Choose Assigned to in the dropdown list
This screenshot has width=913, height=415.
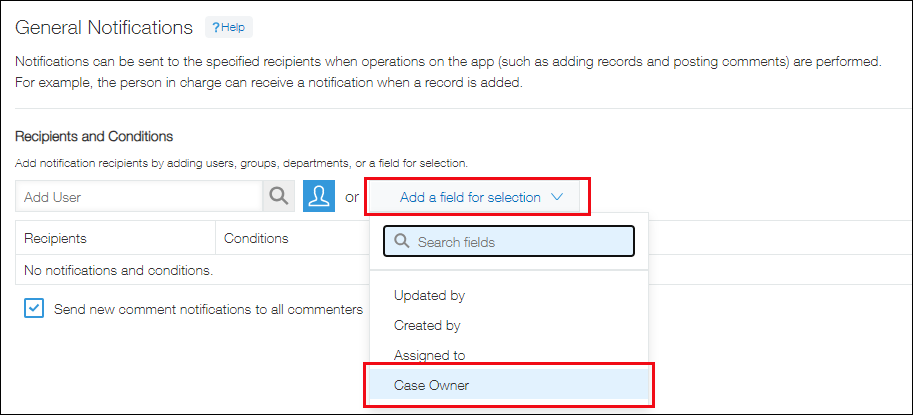[x=429, y=355]
